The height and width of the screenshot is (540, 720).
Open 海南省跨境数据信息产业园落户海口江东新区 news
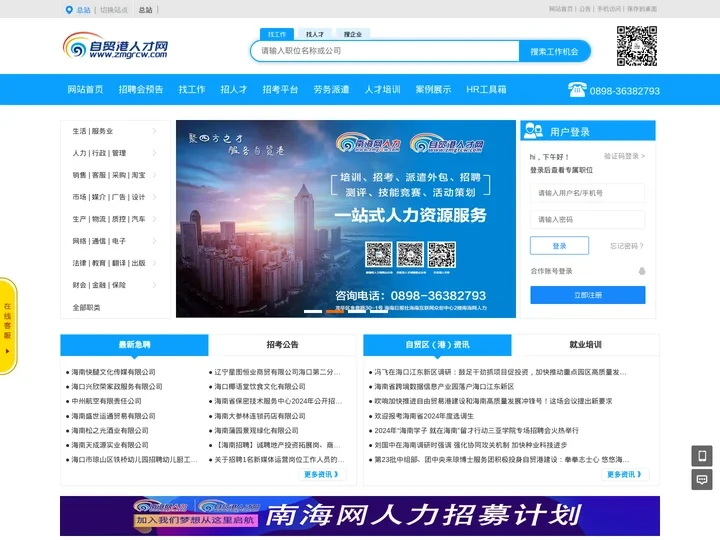tap(444, 387)
